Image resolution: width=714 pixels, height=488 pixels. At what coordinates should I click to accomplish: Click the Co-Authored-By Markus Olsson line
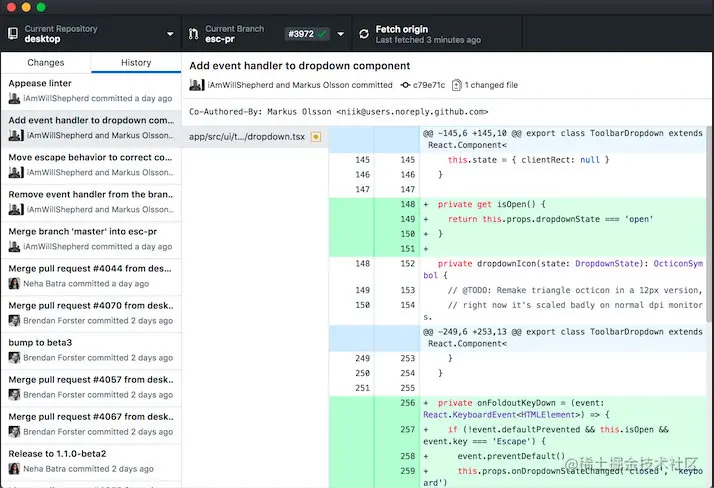[x=338, y=112]
